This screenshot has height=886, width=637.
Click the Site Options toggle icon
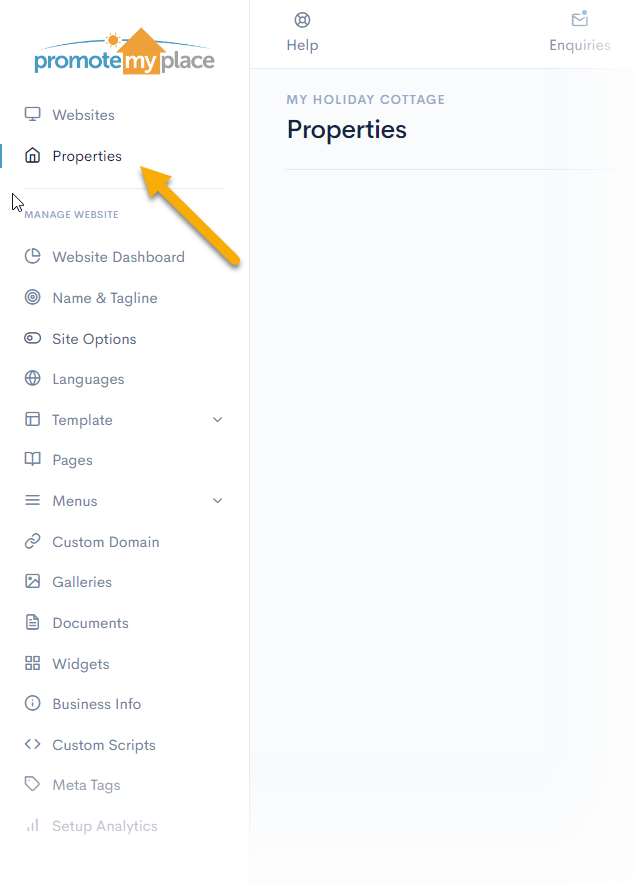coord(33,339)
